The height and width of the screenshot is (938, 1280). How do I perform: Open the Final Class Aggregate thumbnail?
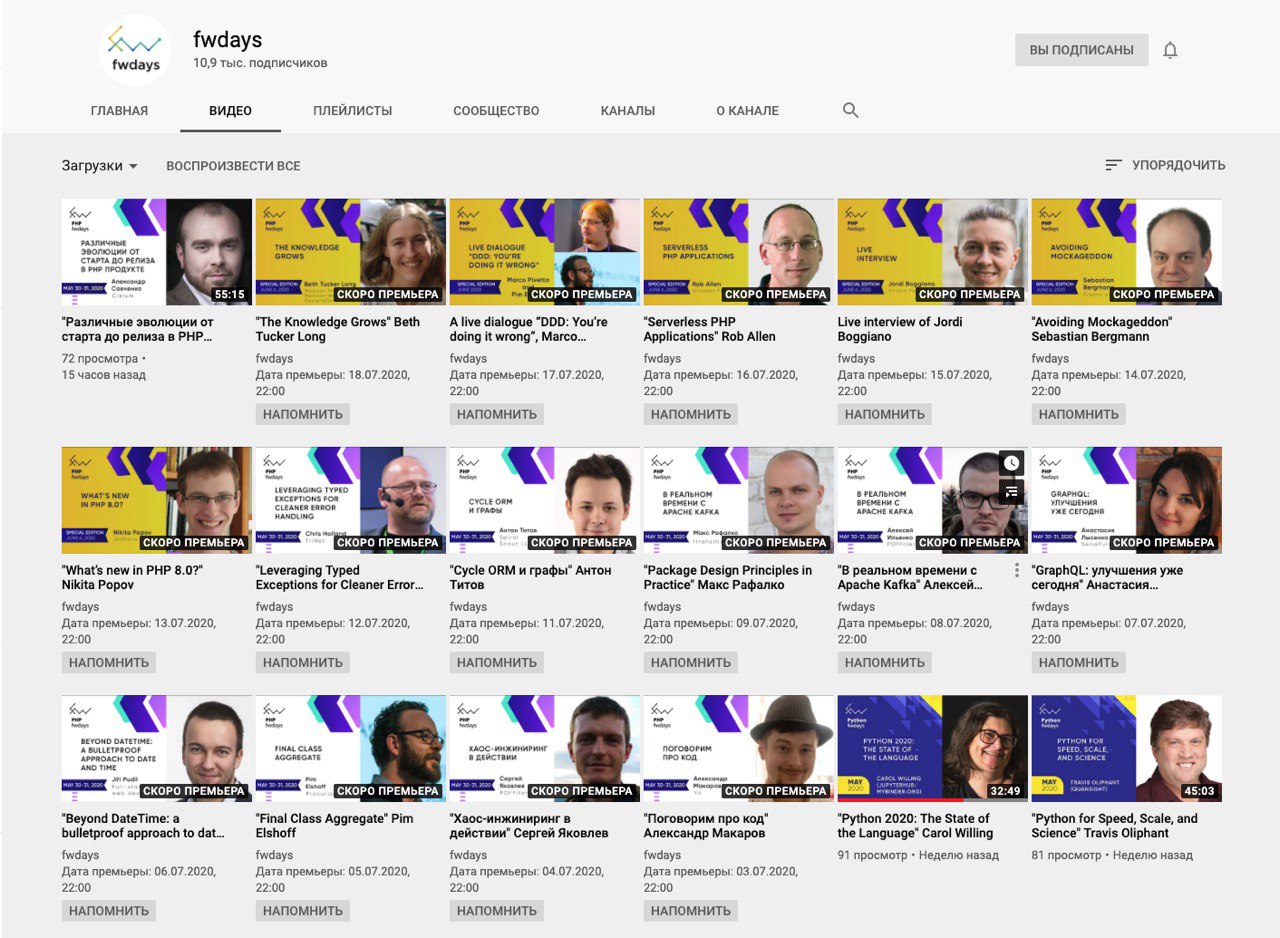(351, 748)
